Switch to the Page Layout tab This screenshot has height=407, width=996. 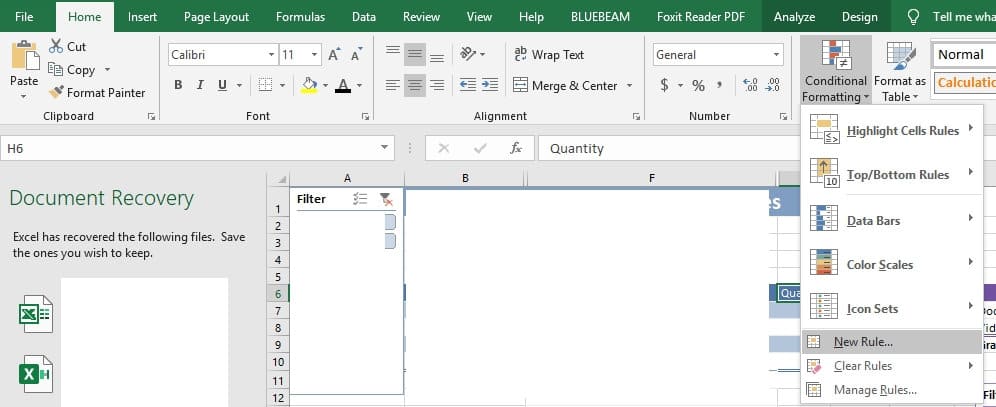click(x=216, y=17)
